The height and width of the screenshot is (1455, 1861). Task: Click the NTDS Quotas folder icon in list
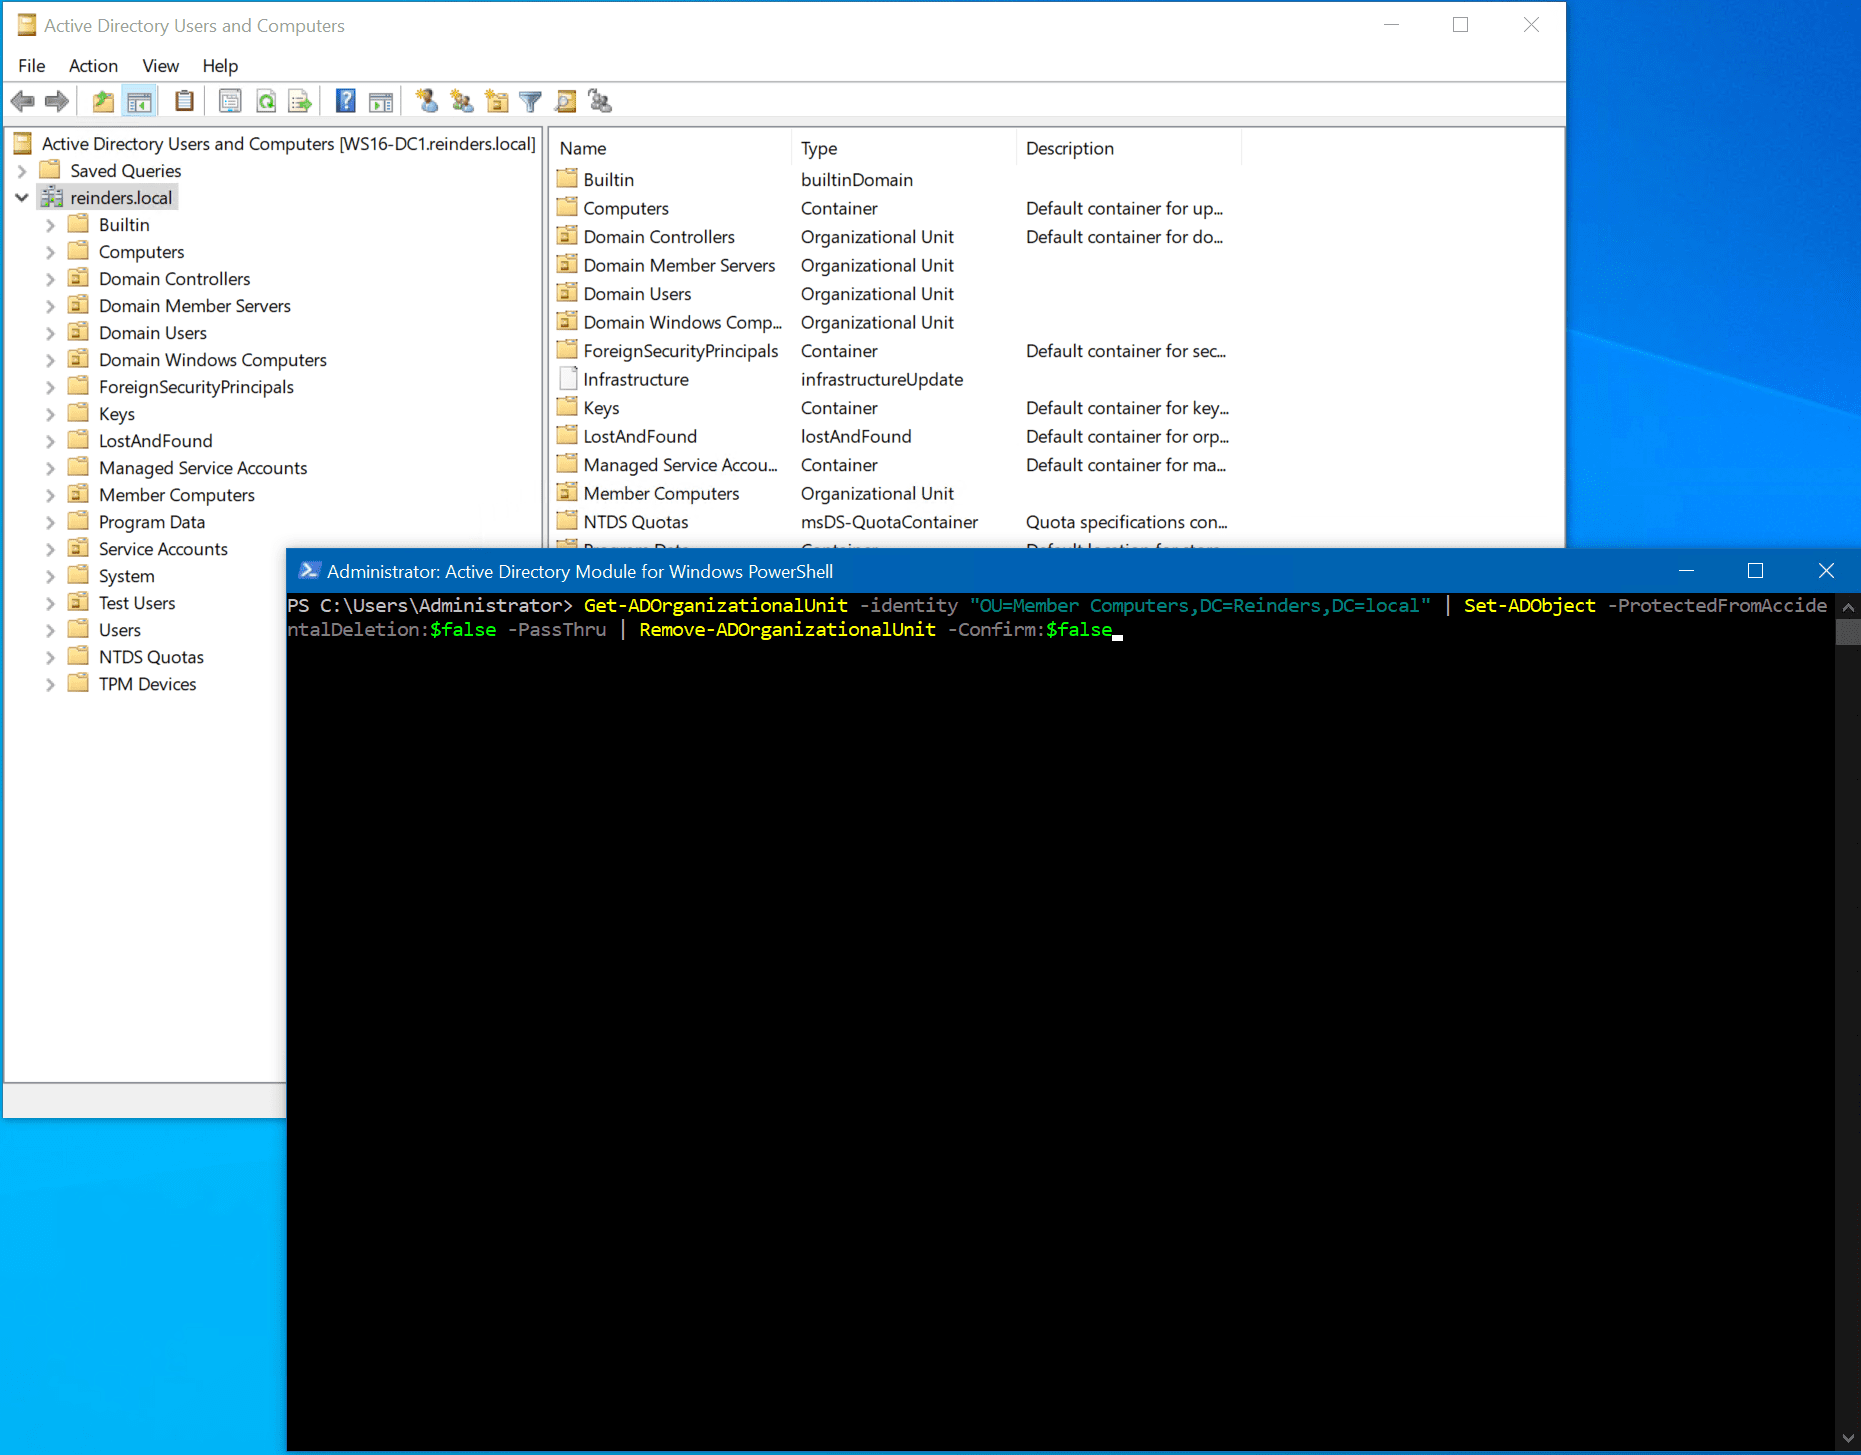[x=568, y=521]
